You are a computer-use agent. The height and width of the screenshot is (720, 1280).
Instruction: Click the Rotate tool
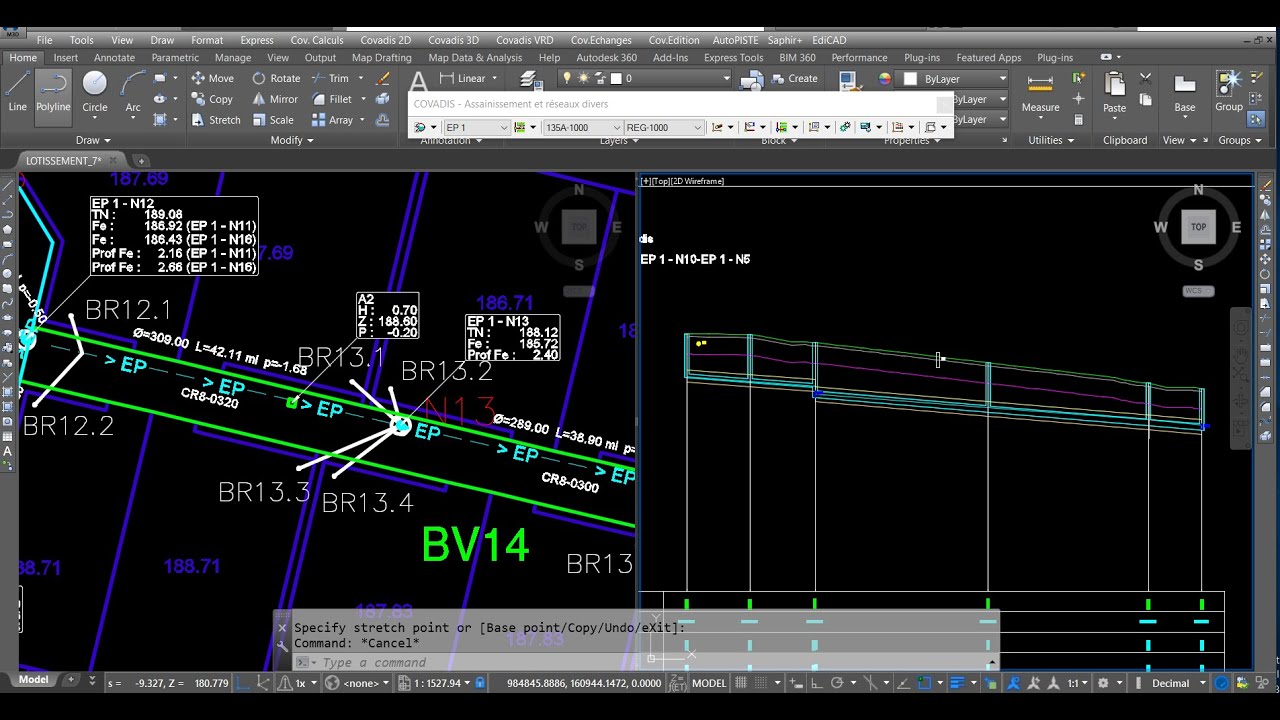coord(276,78)
